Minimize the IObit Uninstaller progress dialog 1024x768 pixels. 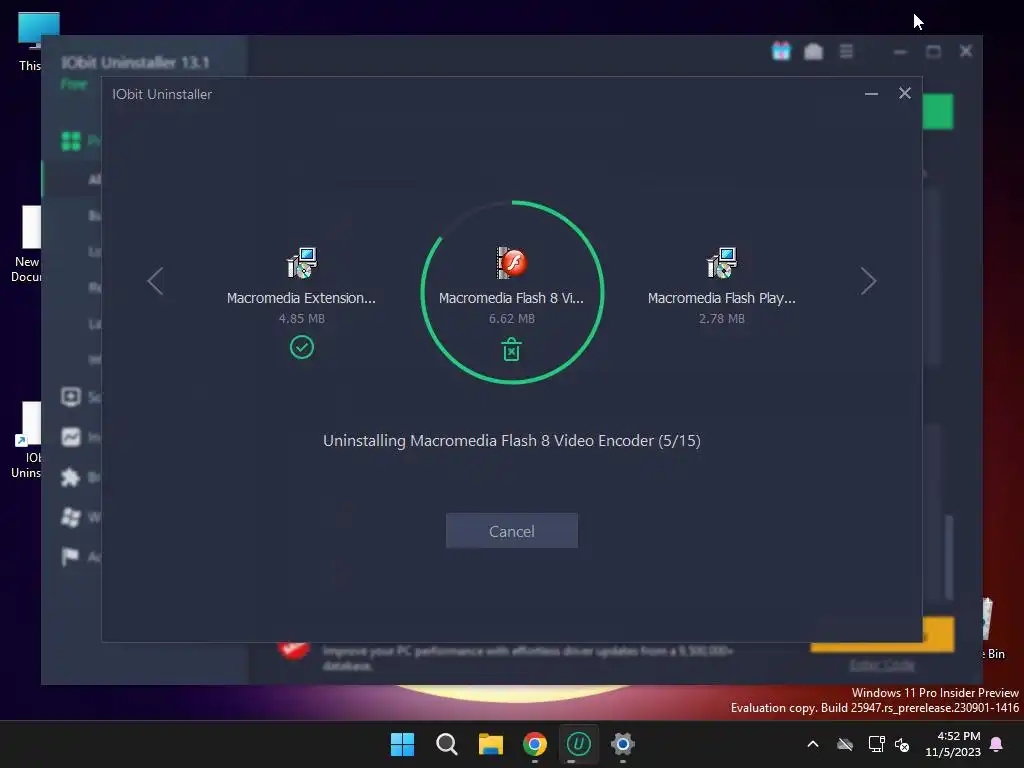[871, 93]
